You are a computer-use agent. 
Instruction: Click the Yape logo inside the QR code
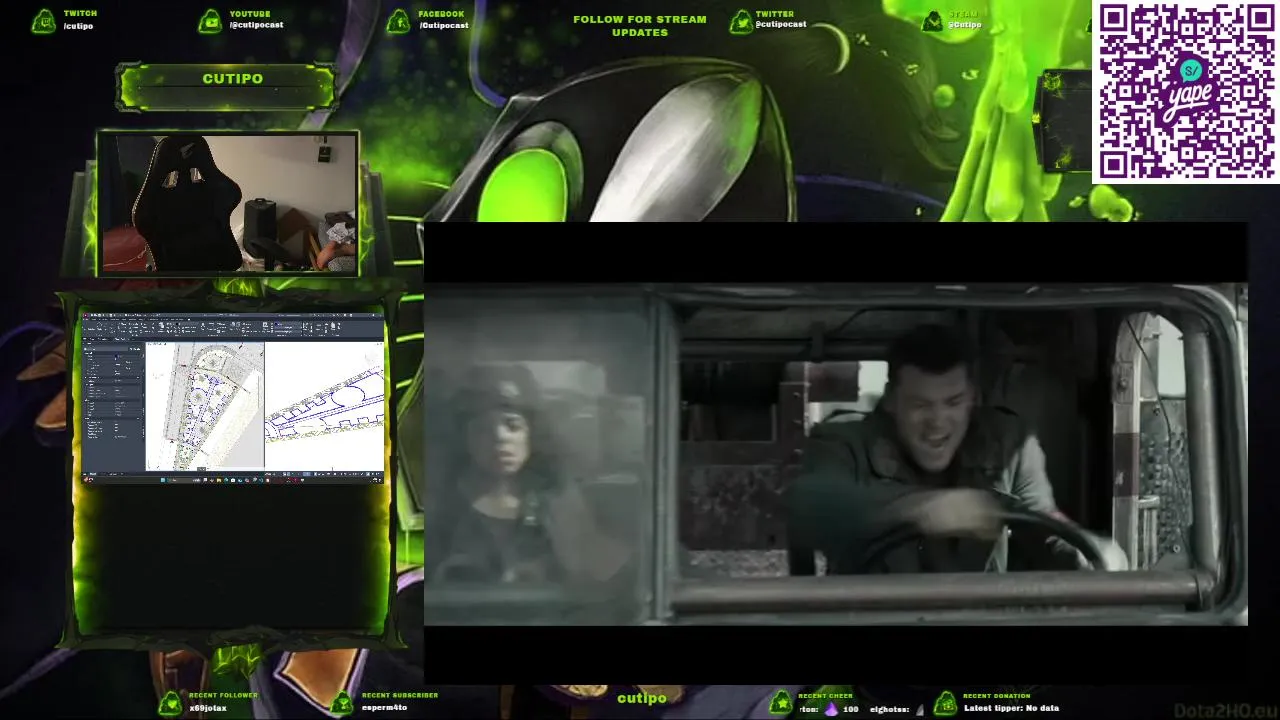point(1187,91)
